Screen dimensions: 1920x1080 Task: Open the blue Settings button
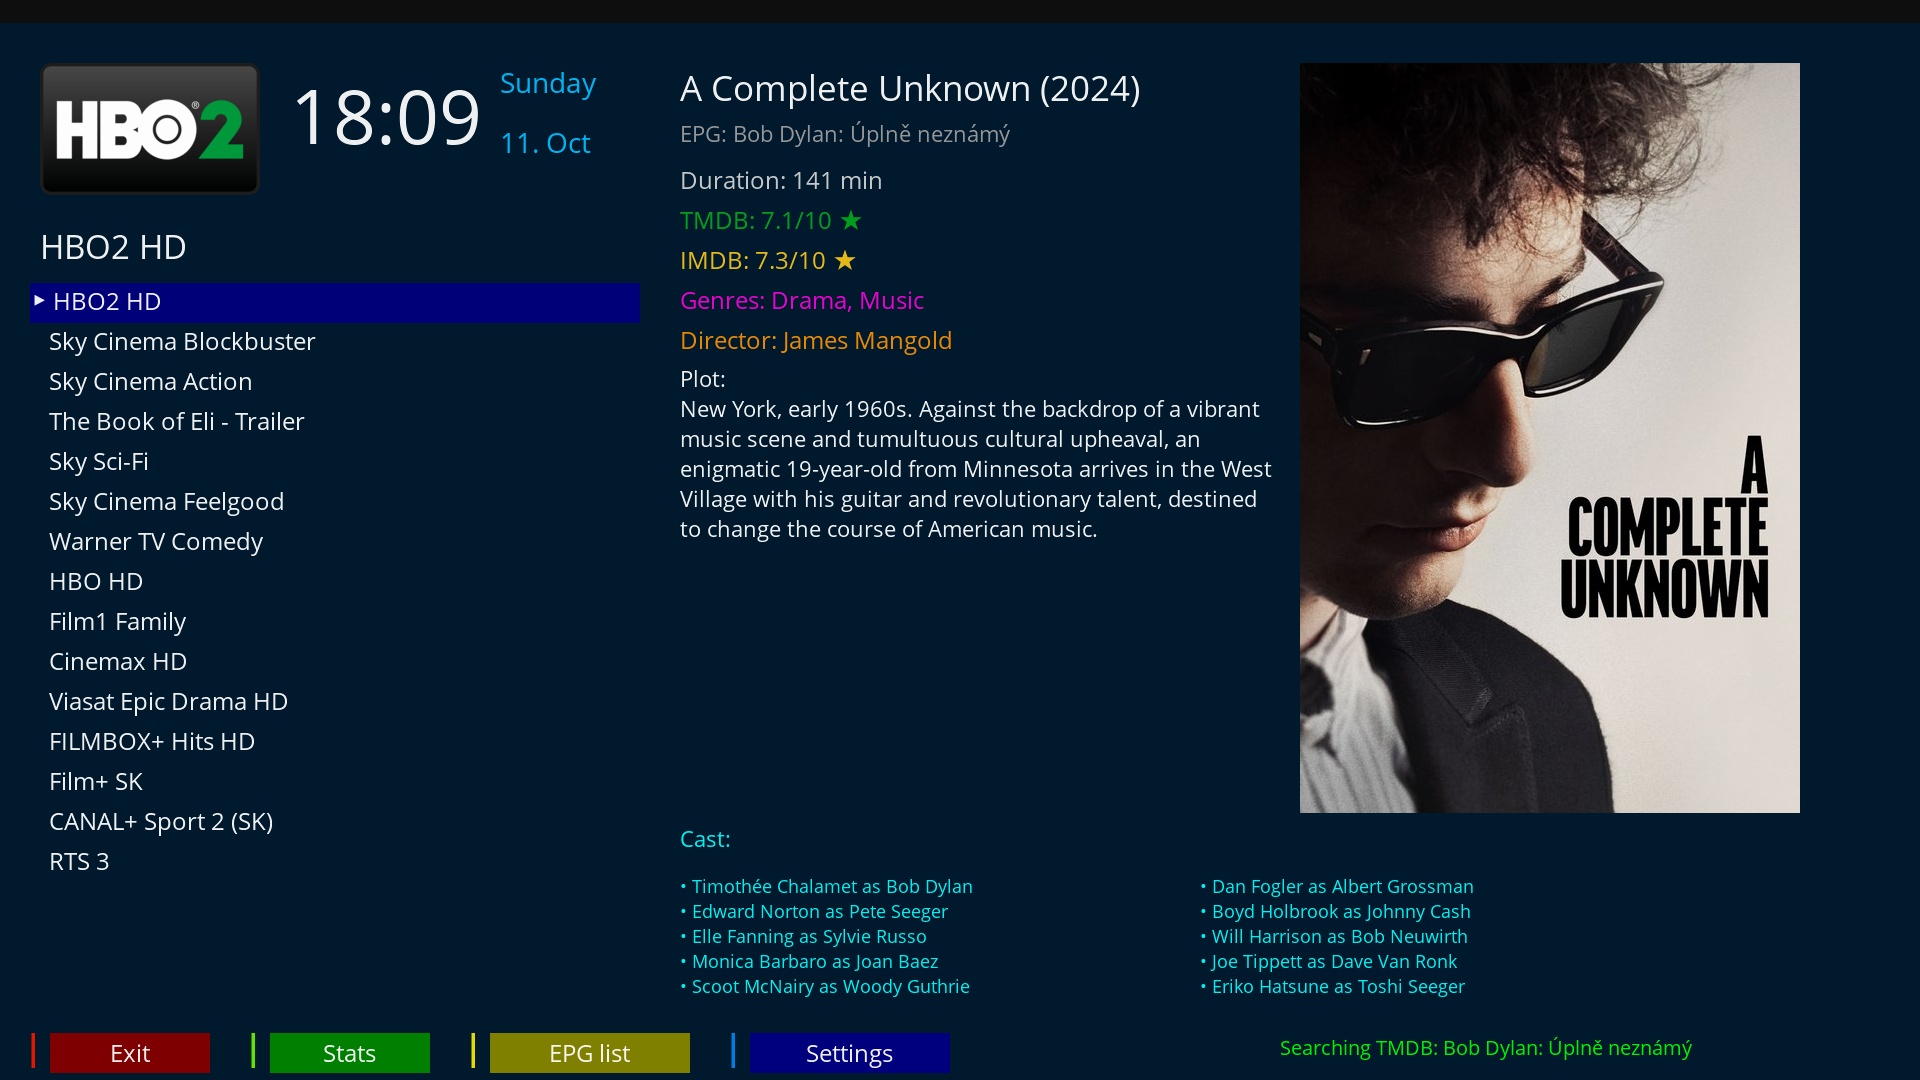pyautogui.click(x=849, y=1053)
